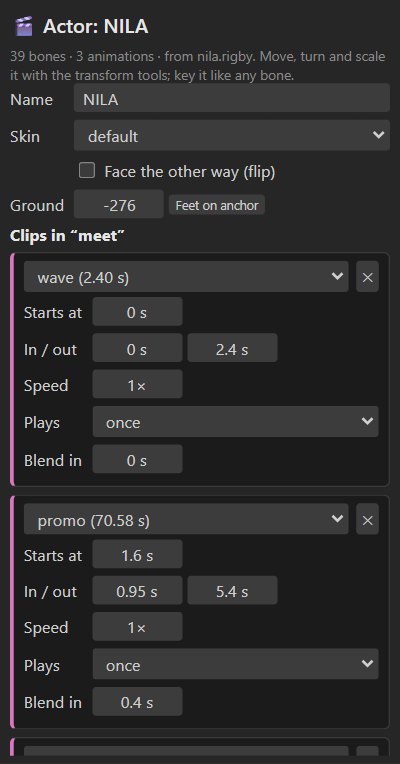The width and height of the screenshot is (400, 764).
Task: Edit wave clip Blend in field
Action: pos(137,459)
